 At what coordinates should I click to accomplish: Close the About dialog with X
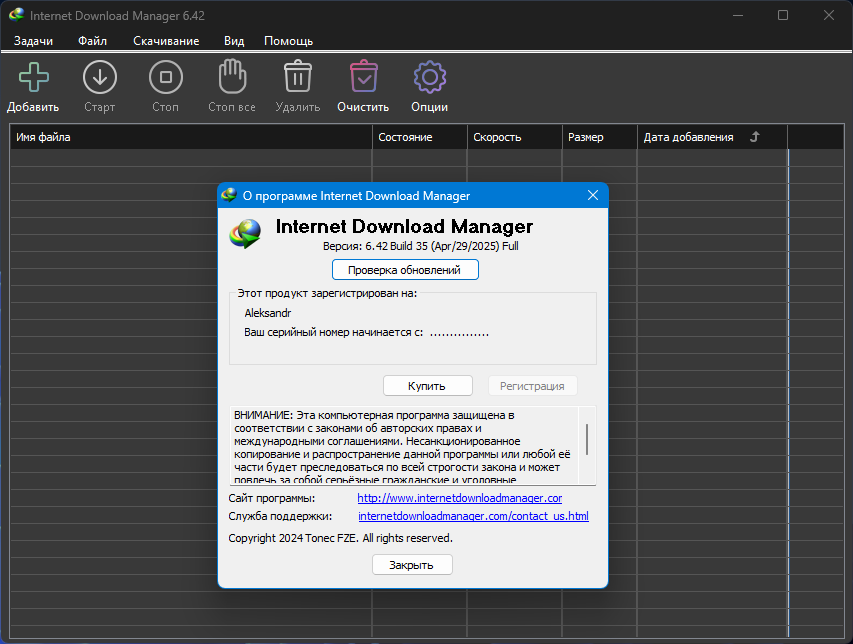coord(593,195)
